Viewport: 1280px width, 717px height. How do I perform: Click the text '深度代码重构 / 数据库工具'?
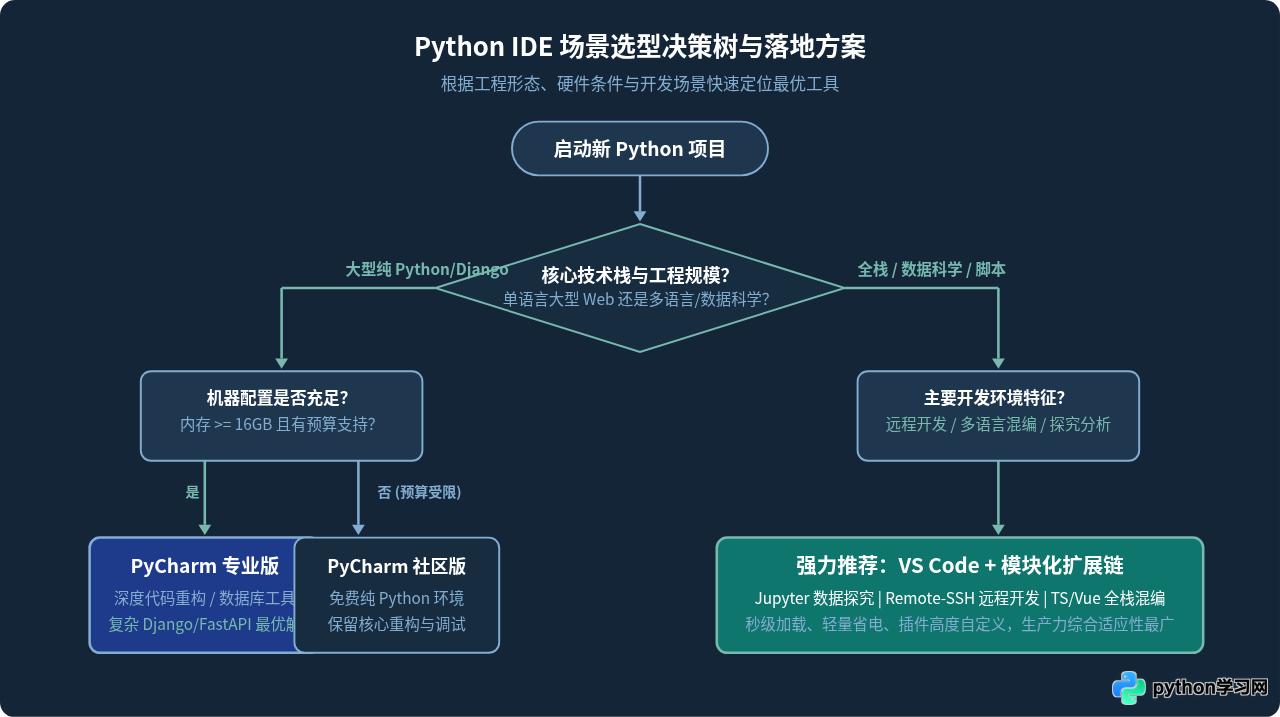(x=204, y=598)
